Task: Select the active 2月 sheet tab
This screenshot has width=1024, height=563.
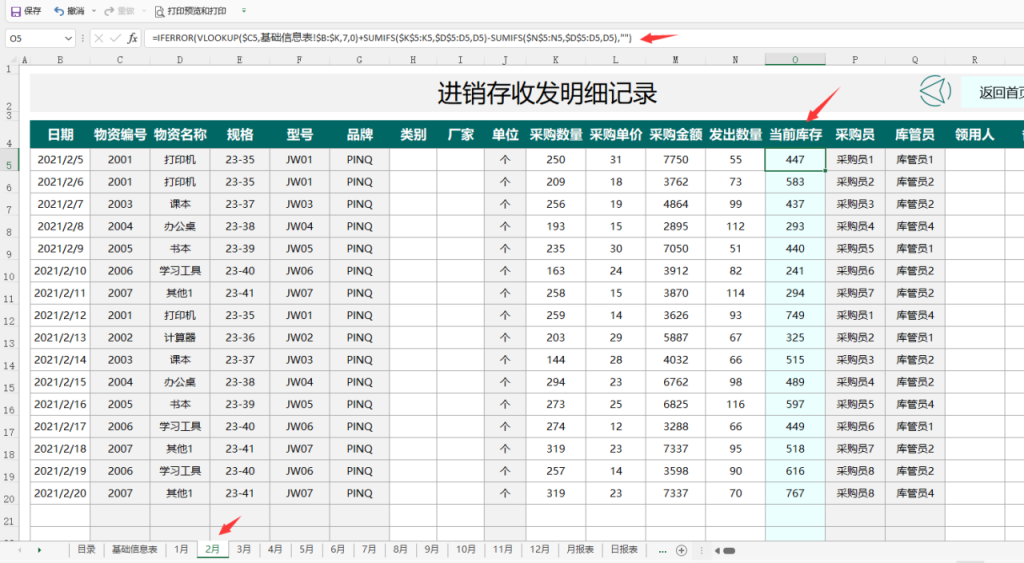Action: click(212, 549)
